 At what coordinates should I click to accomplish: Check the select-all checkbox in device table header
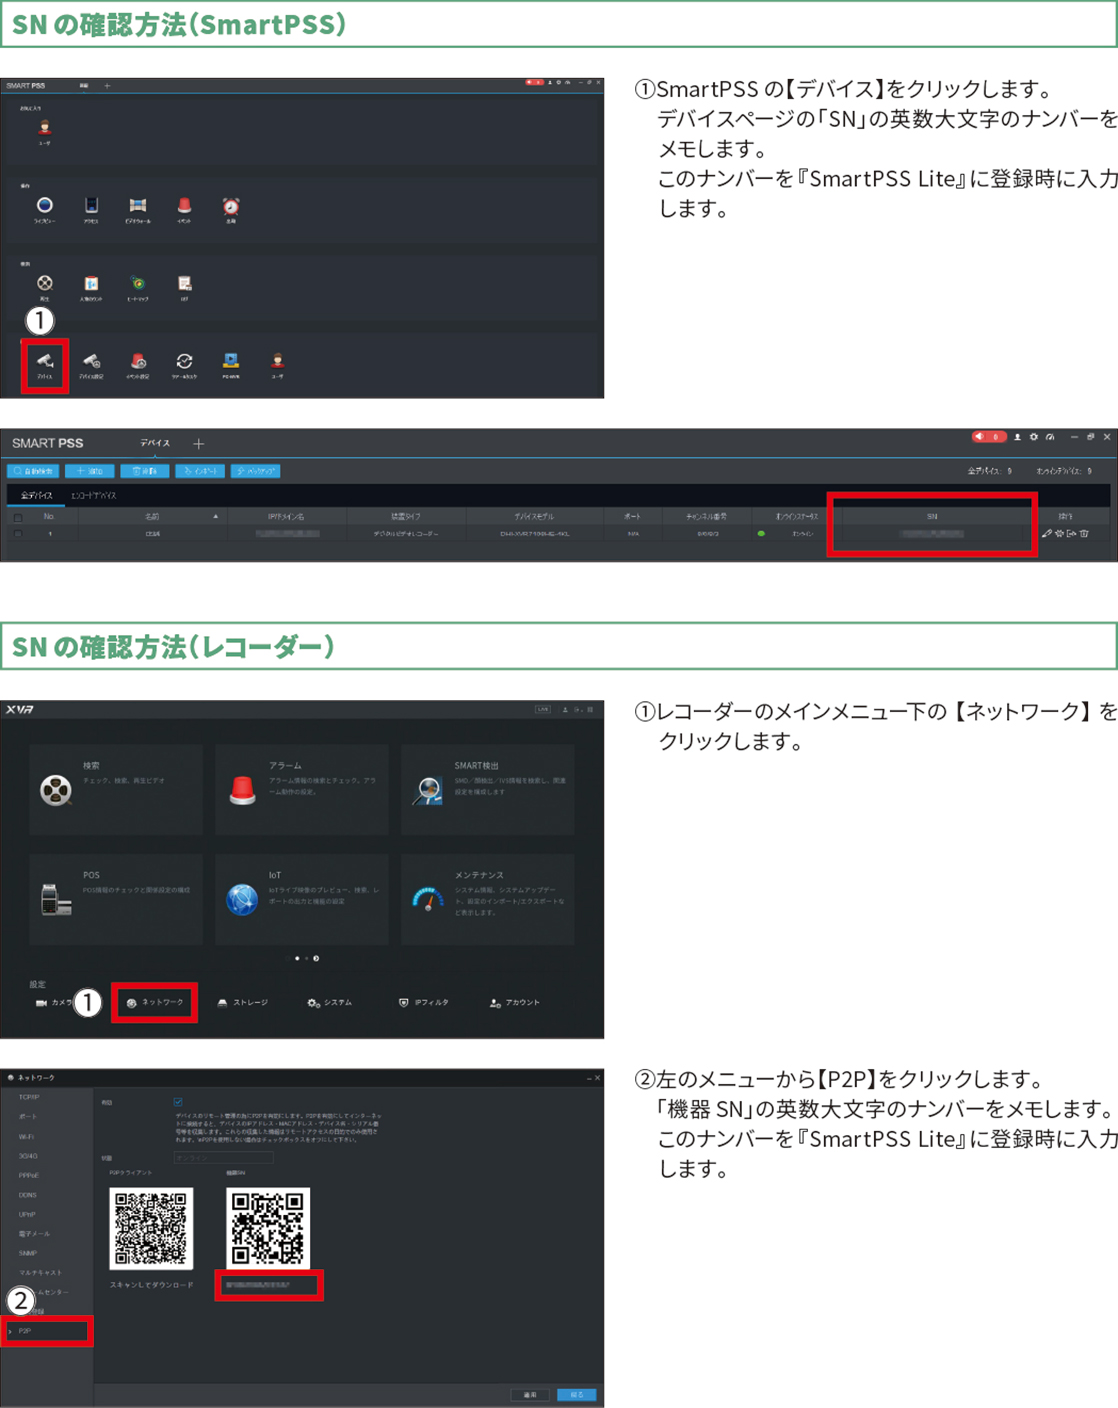(17, 517)
